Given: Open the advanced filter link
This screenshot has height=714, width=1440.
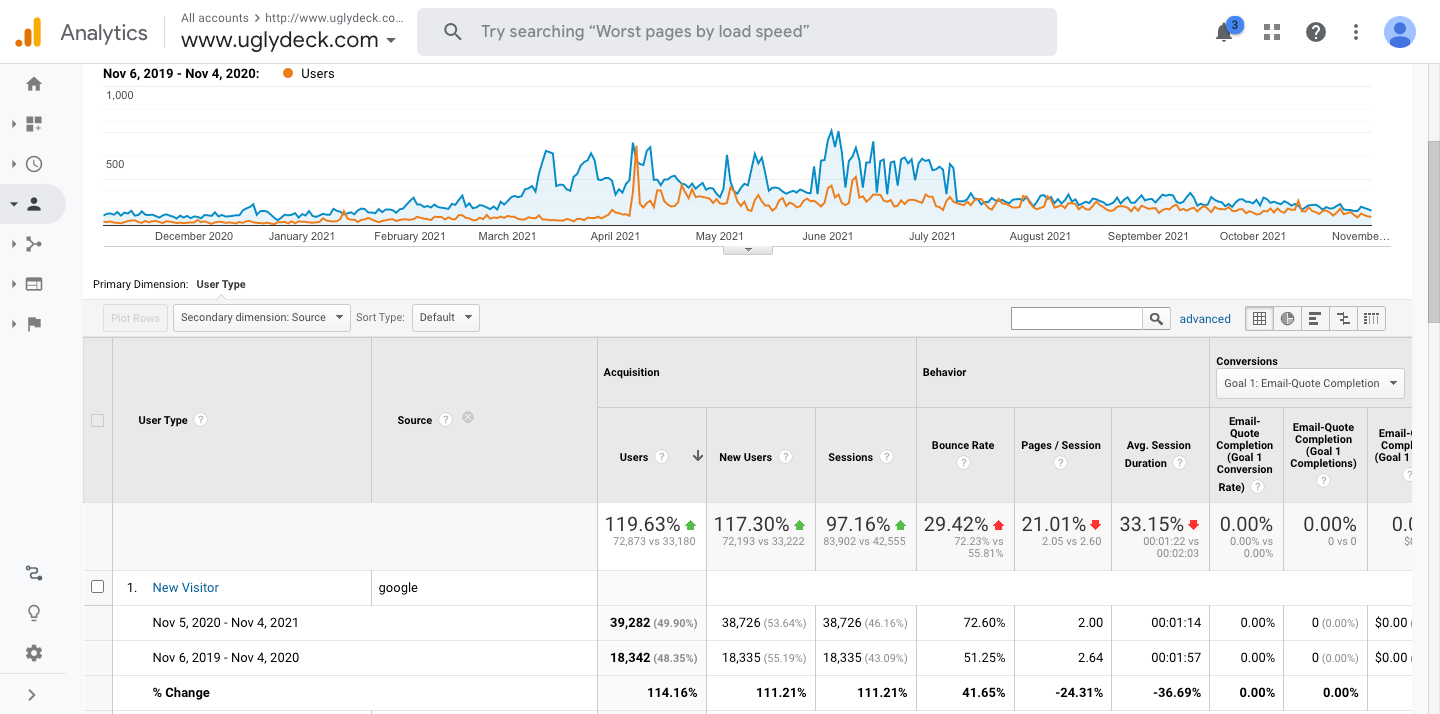Looking at the screenshot, I should pyautogui.click(x=1205, y=319).
